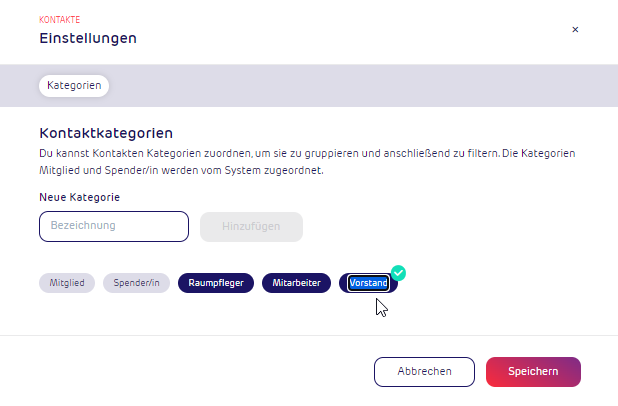The image size is (618, 406).
Task: Select the Raumpfleger category chip
Action: (x=216, y=283)
